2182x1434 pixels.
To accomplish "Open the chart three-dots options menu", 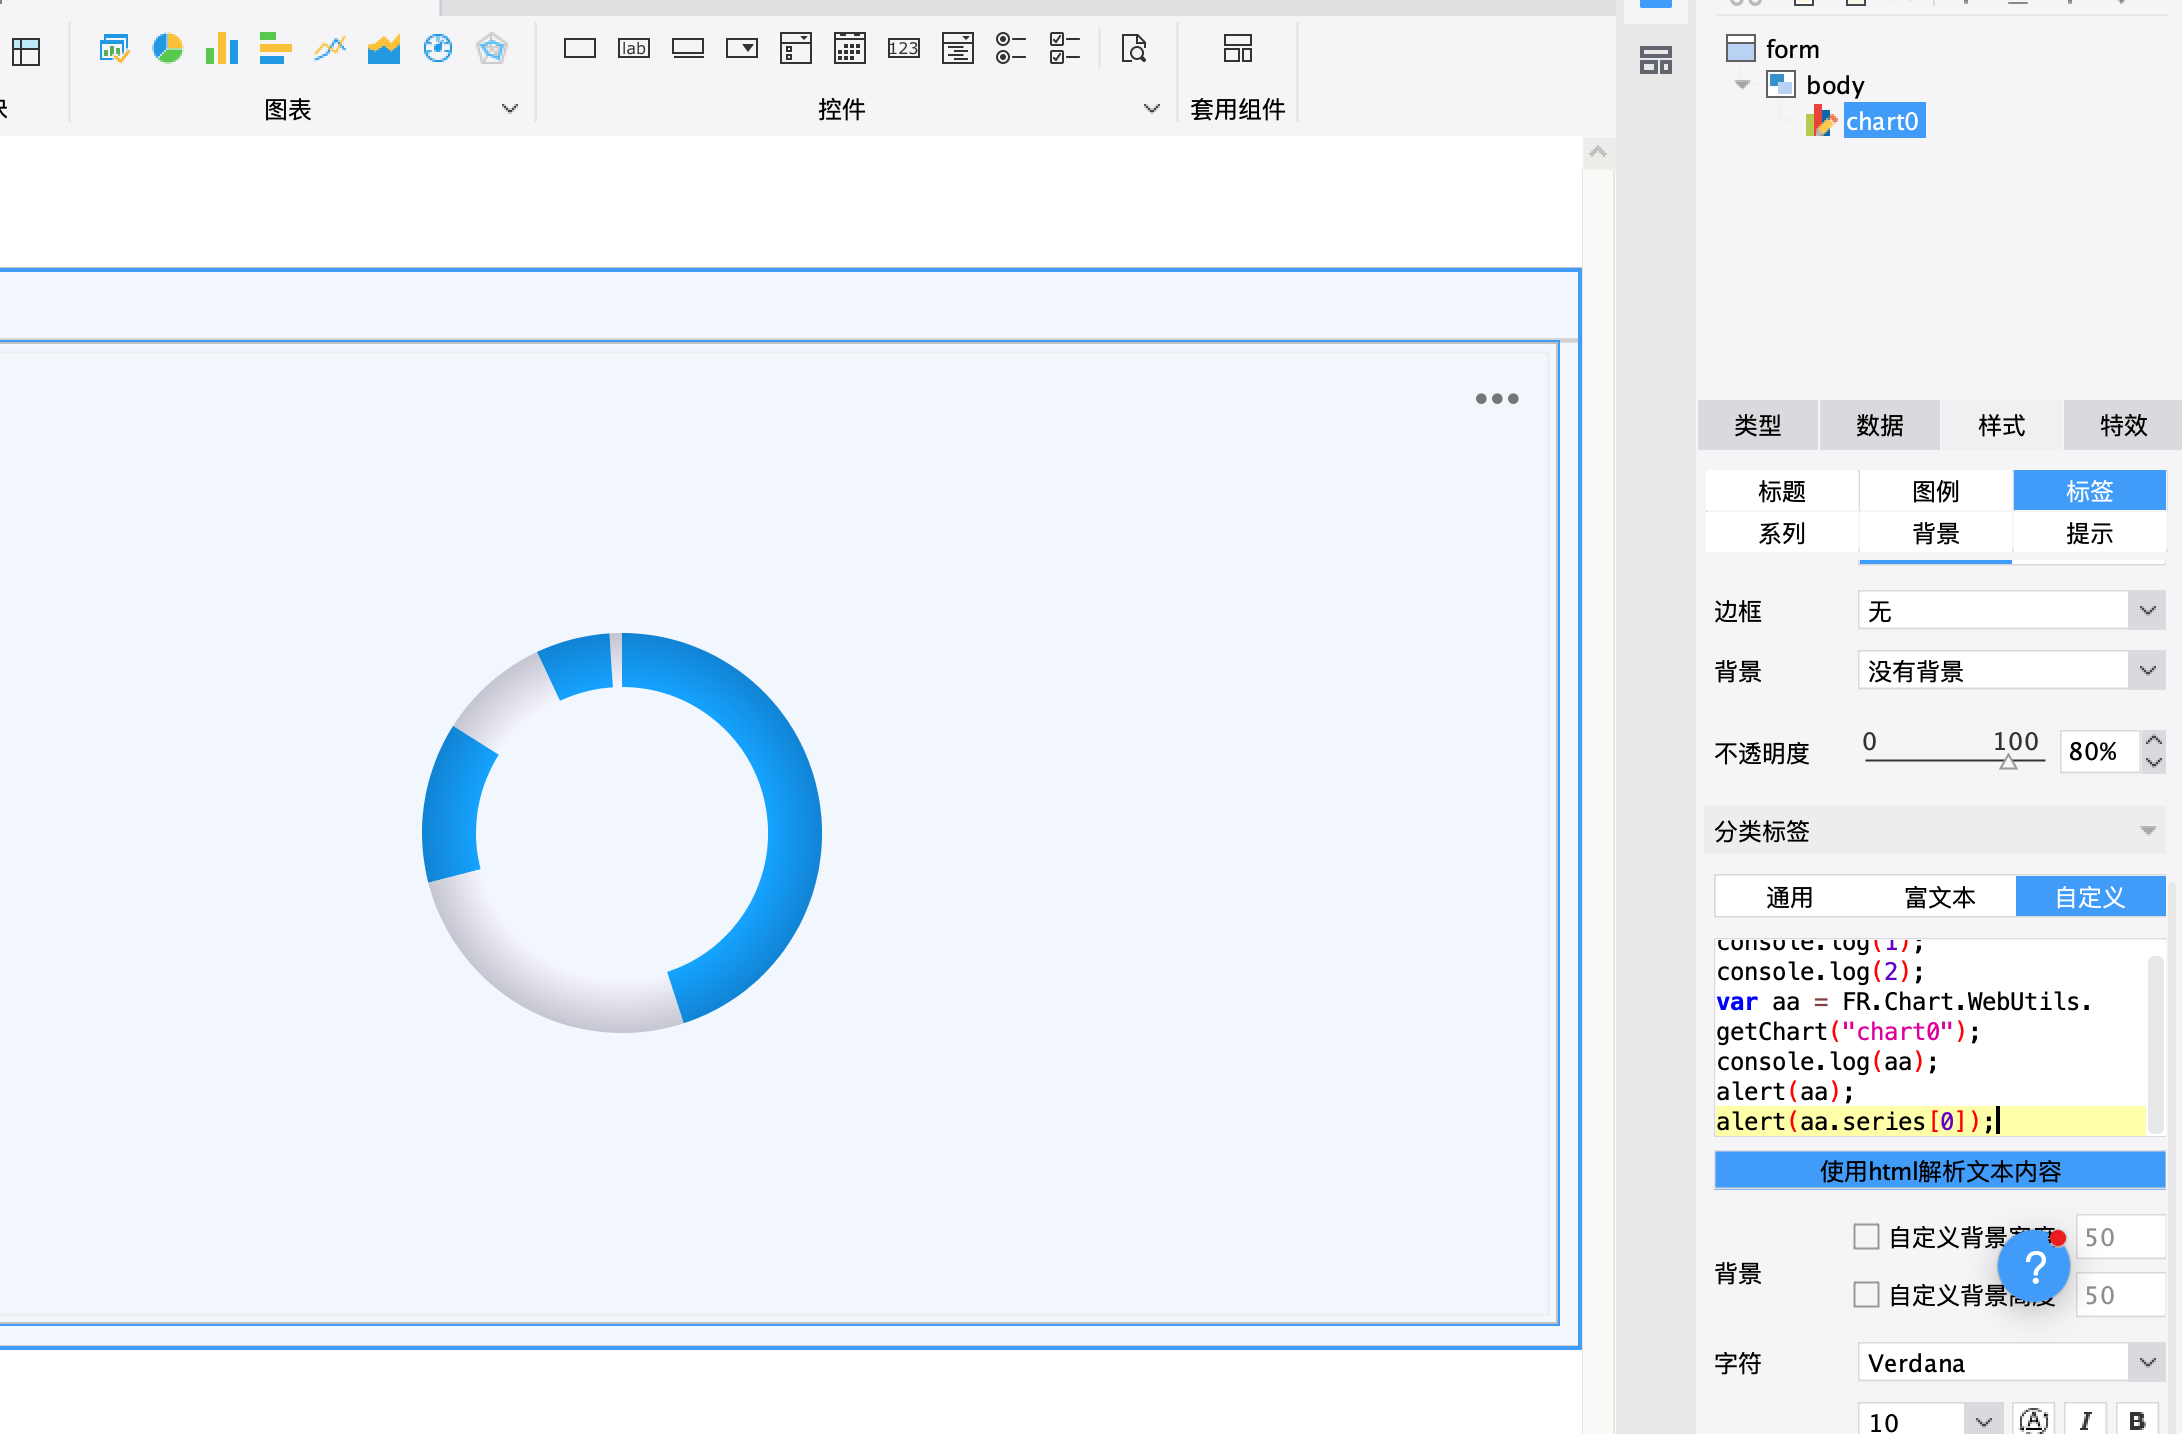I will pos(1497,398).
